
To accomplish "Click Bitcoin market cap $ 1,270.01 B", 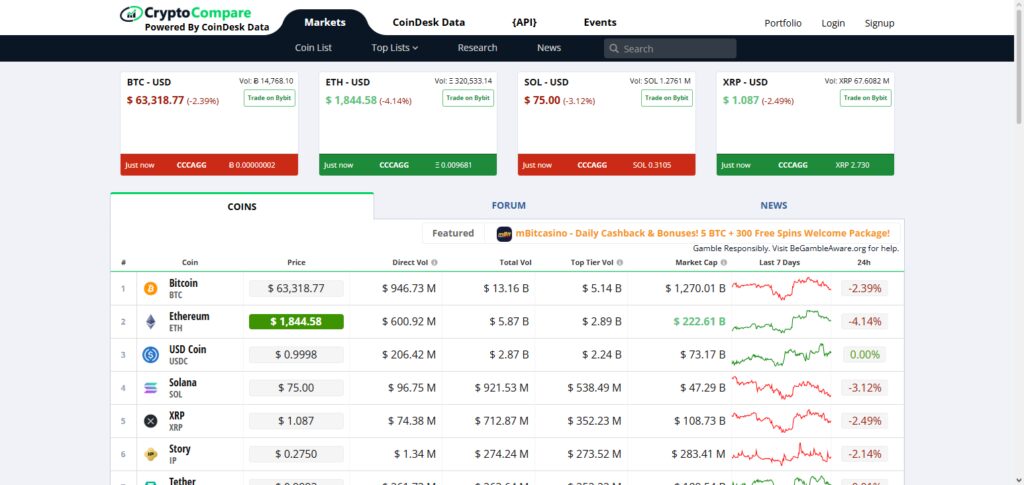I will click(695, 289).
